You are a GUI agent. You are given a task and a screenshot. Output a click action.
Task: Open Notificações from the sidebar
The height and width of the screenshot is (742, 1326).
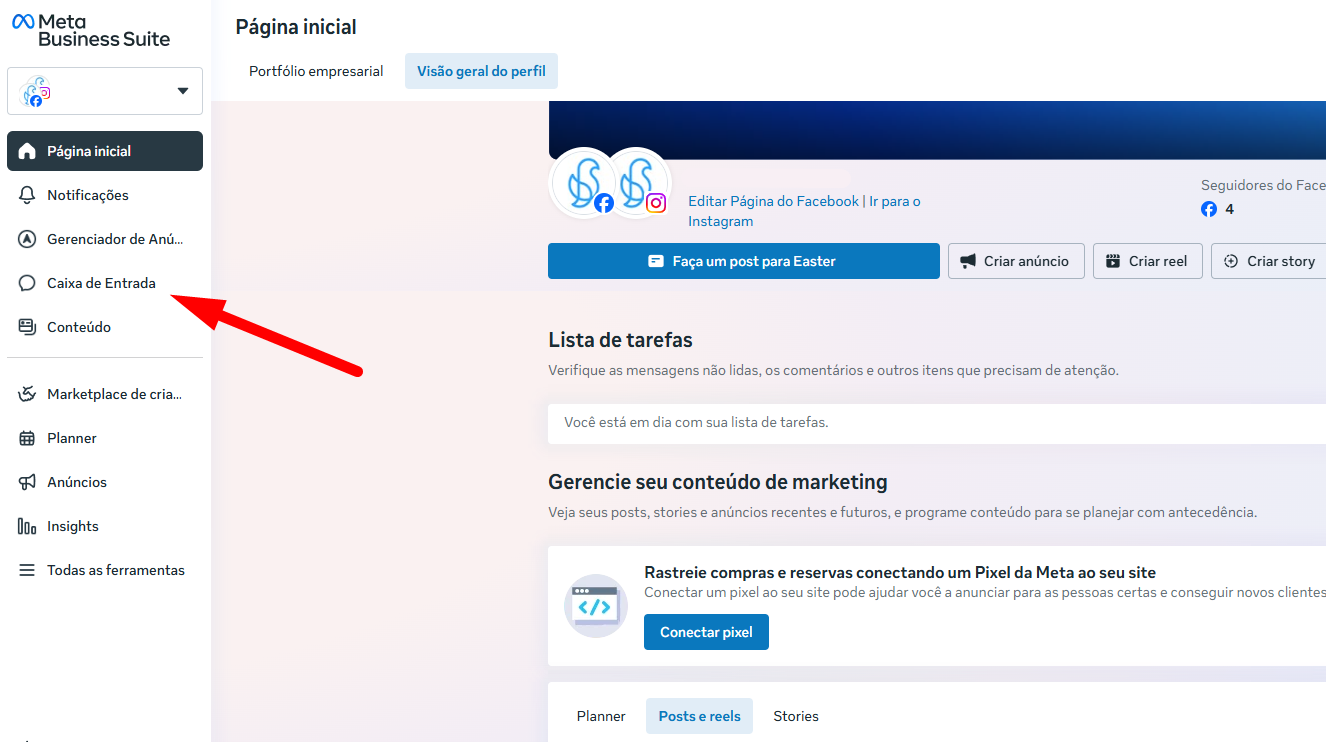[x=105, y=195]
